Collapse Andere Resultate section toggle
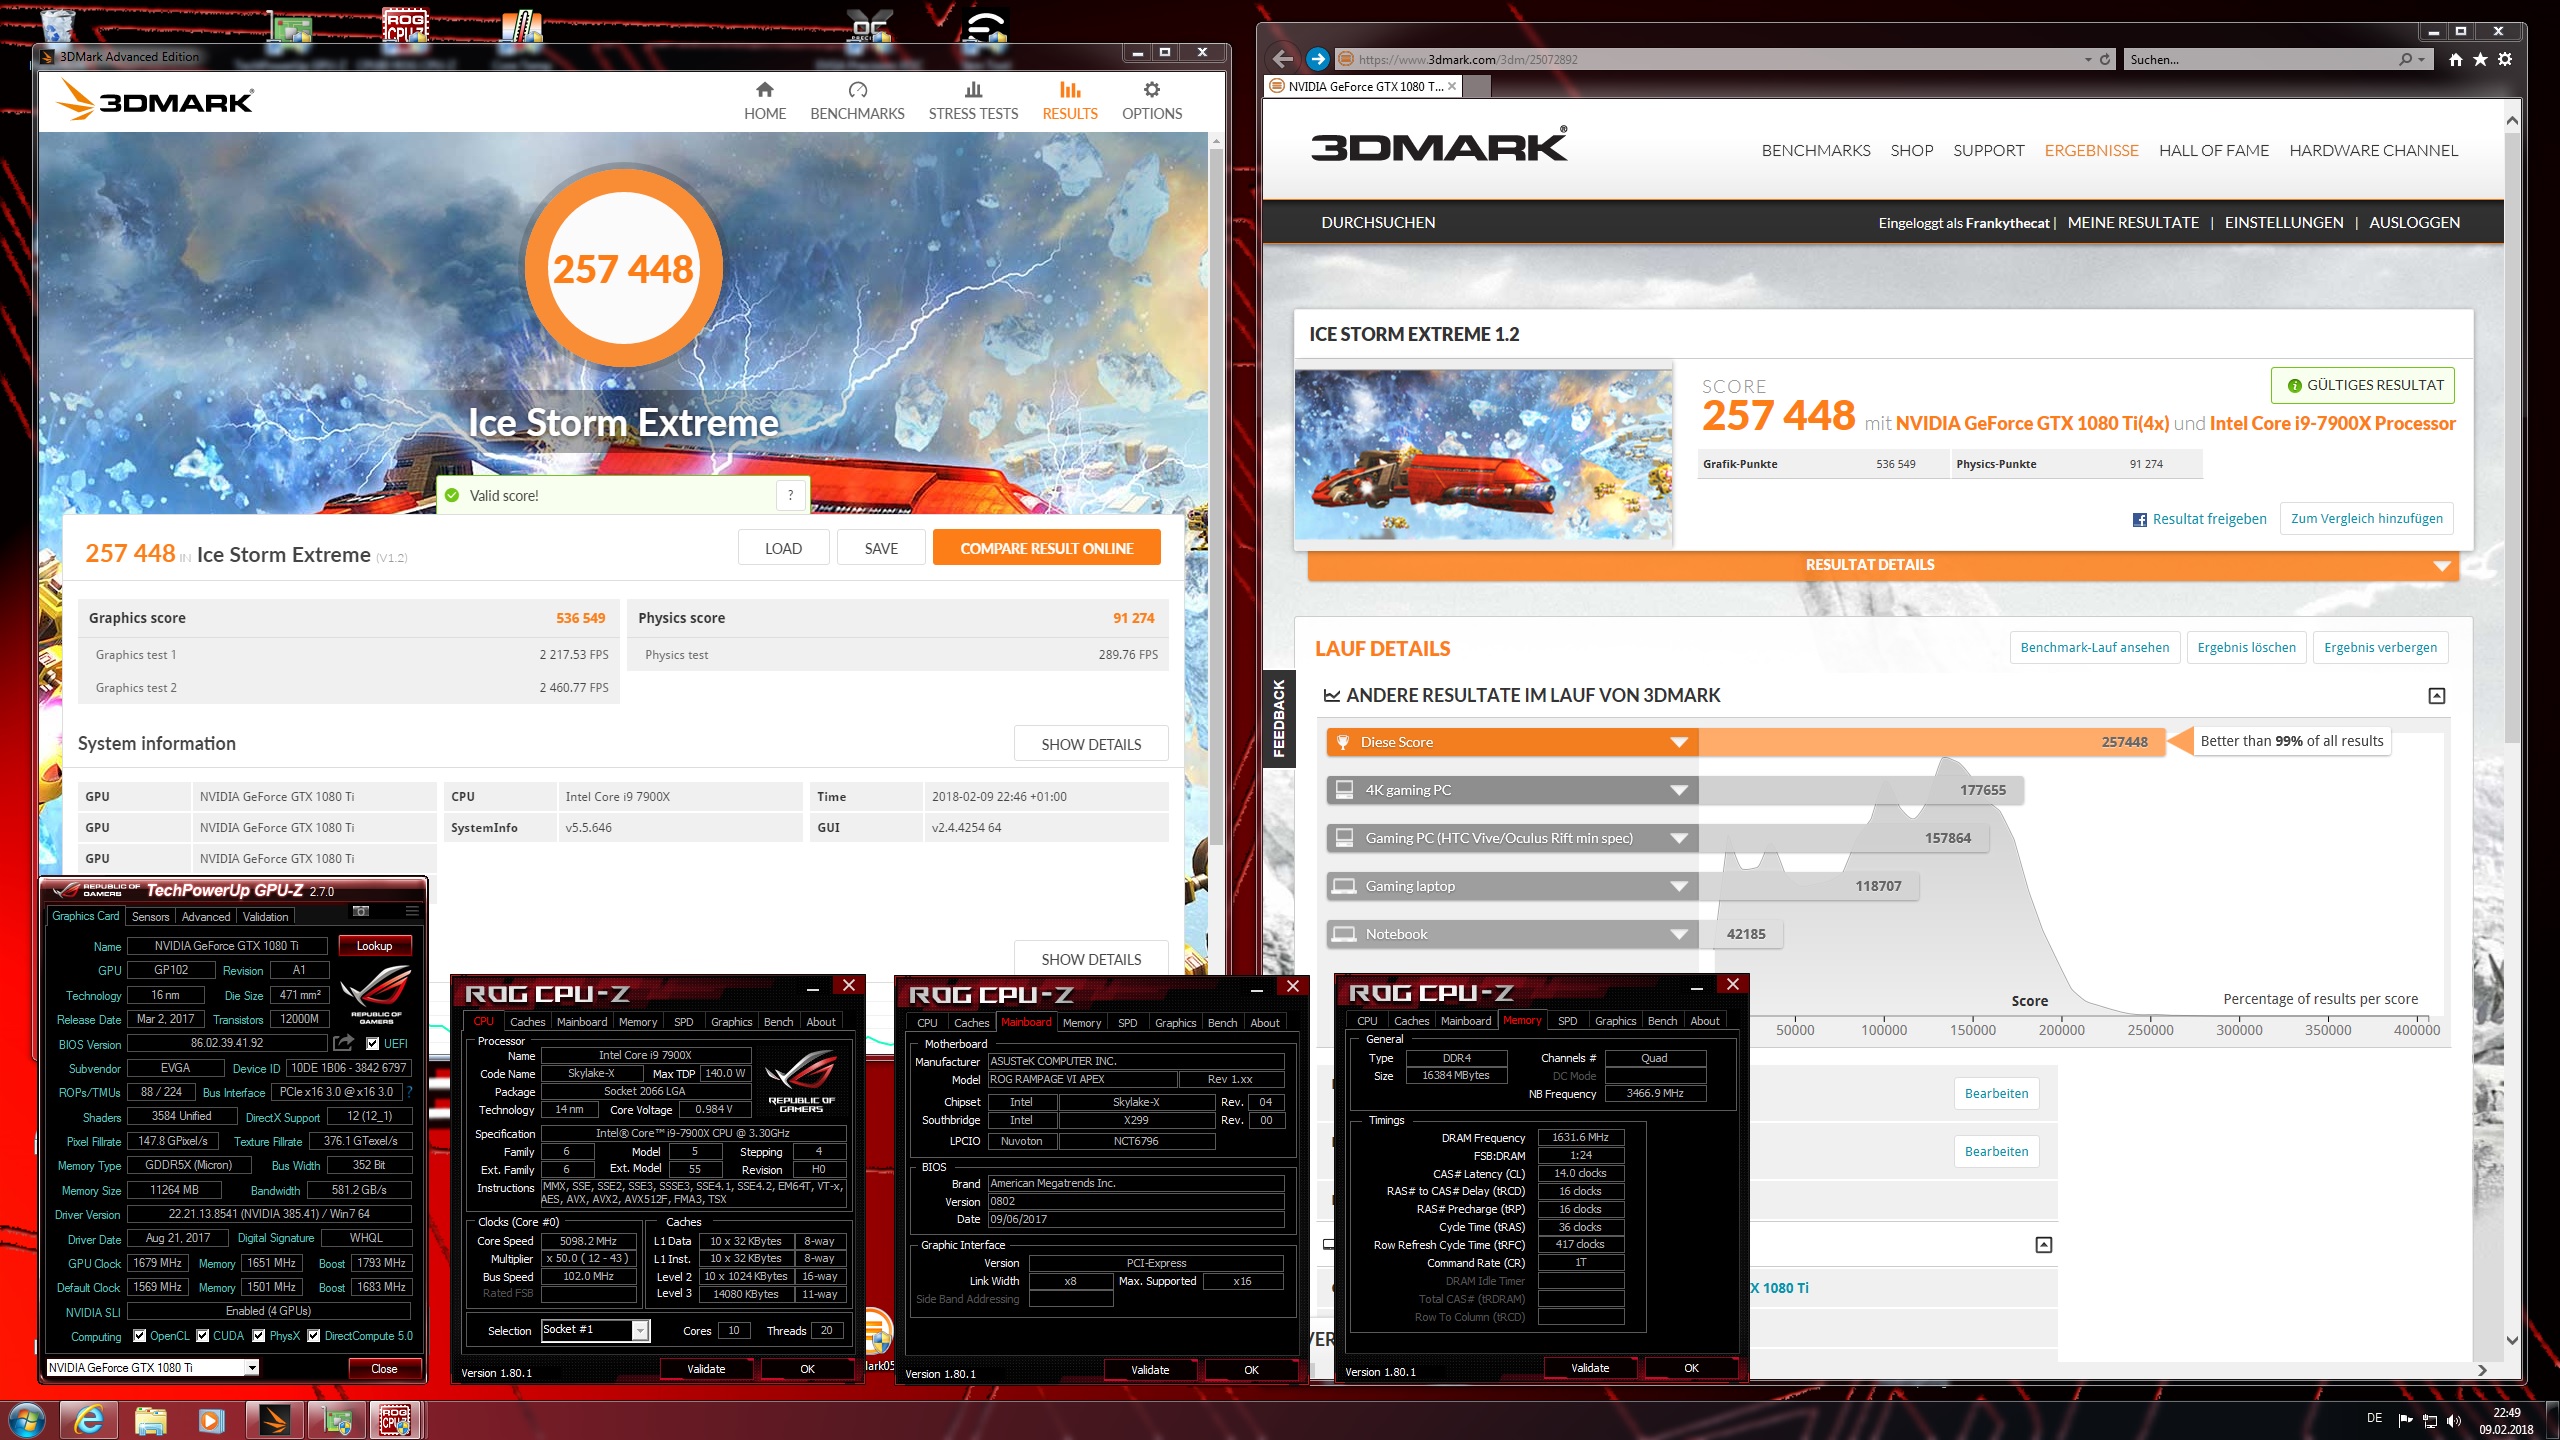2560x1440 pixels. click(2437, 695)
